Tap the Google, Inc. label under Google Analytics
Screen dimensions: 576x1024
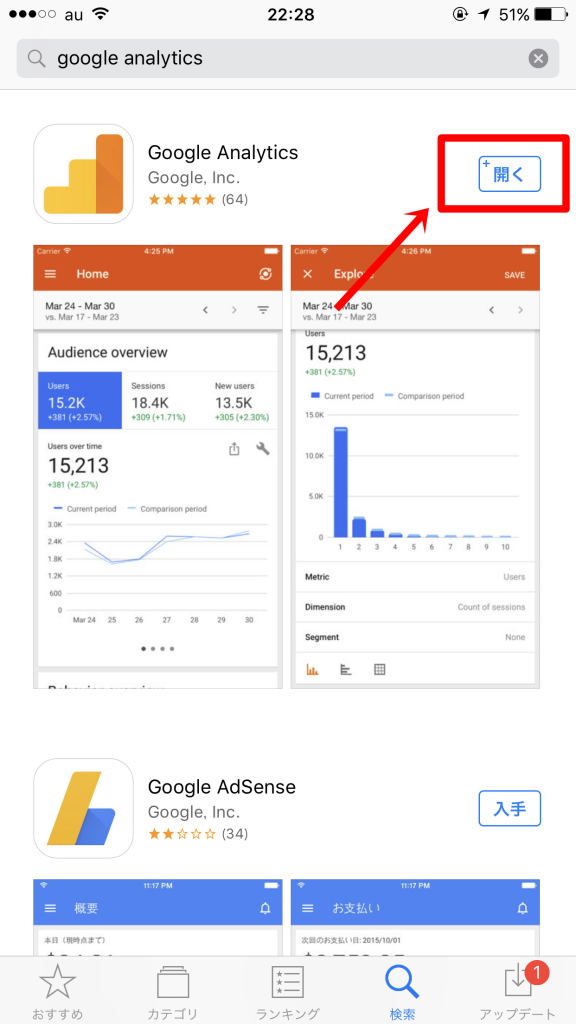[x=194, y=177]
